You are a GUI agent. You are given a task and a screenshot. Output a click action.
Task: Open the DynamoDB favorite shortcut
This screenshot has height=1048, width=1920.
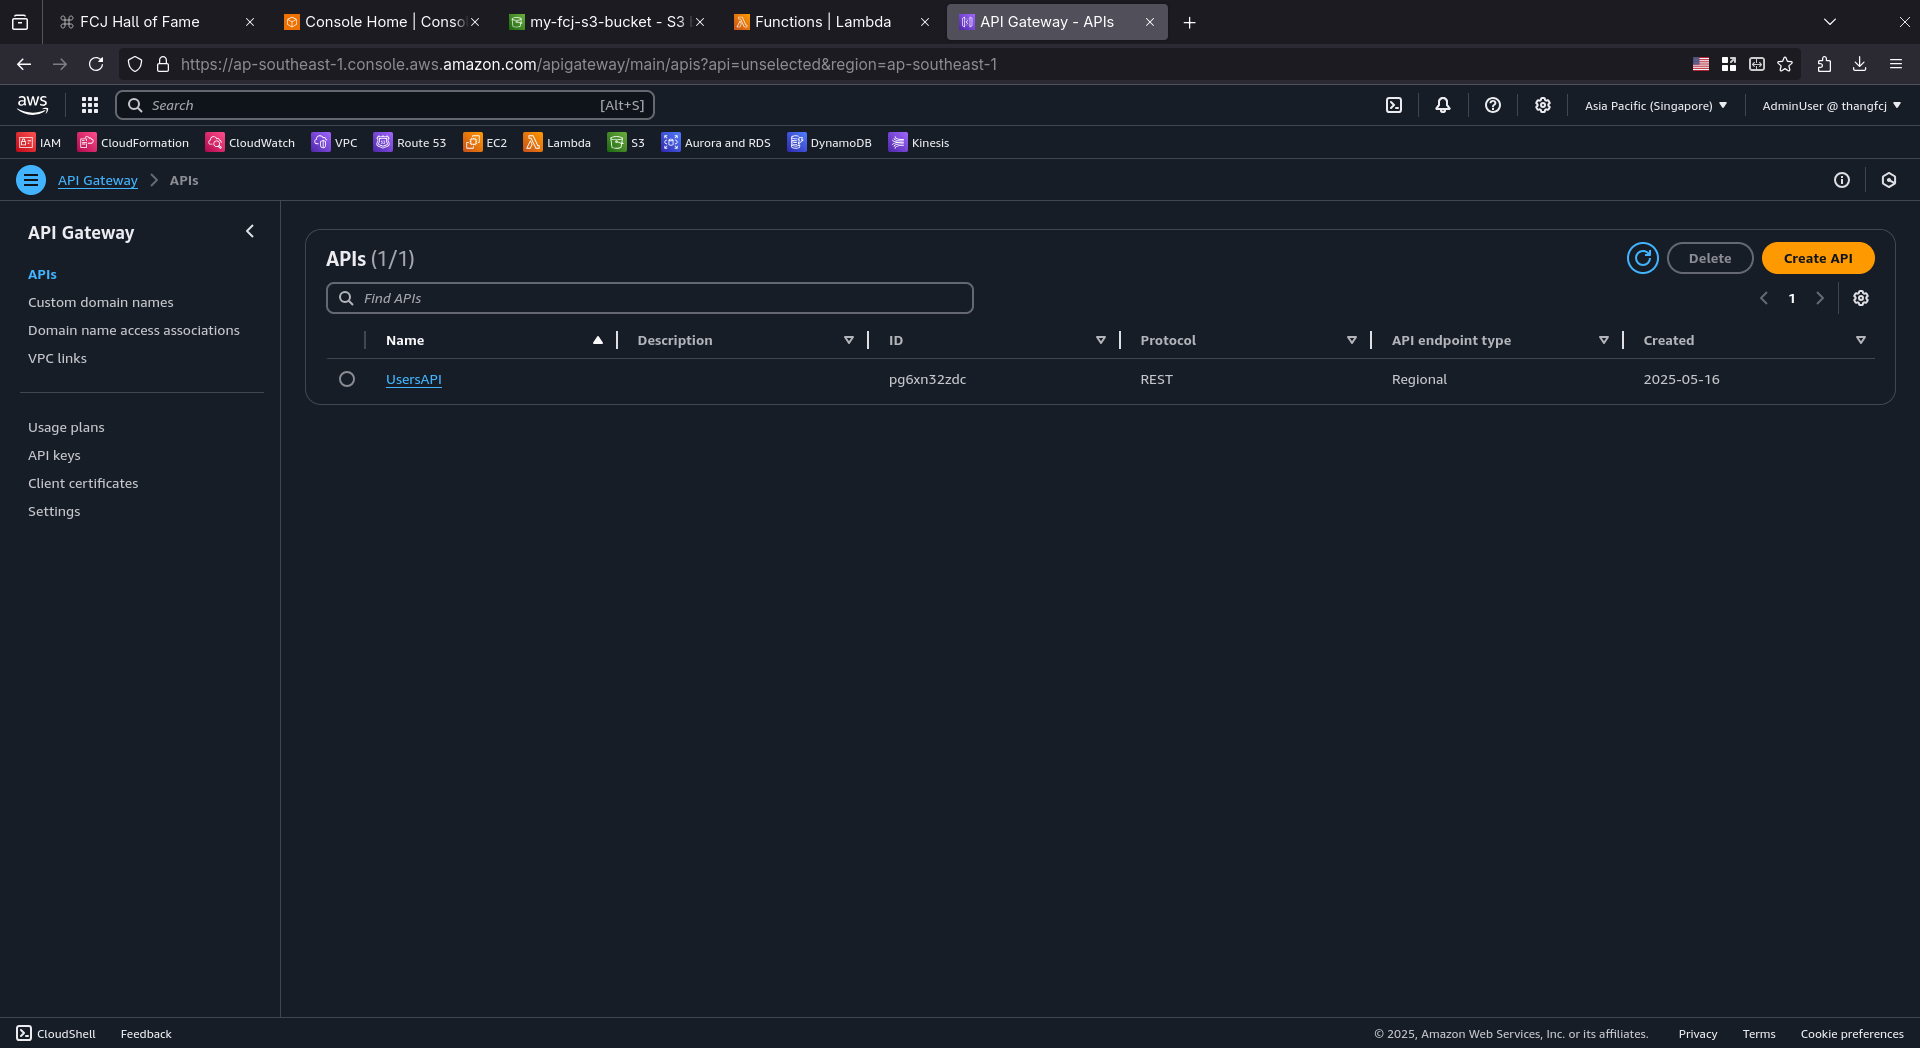[829, 142]
